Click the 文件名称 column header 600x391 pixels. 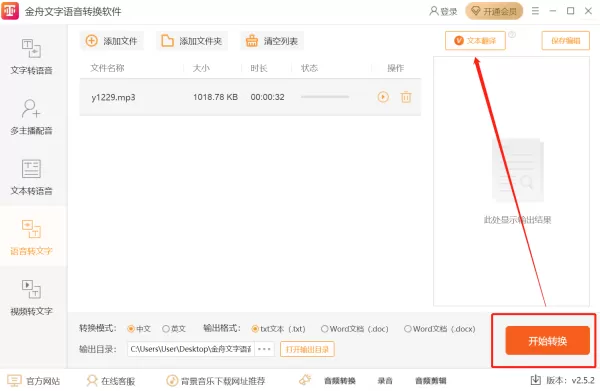108,68
